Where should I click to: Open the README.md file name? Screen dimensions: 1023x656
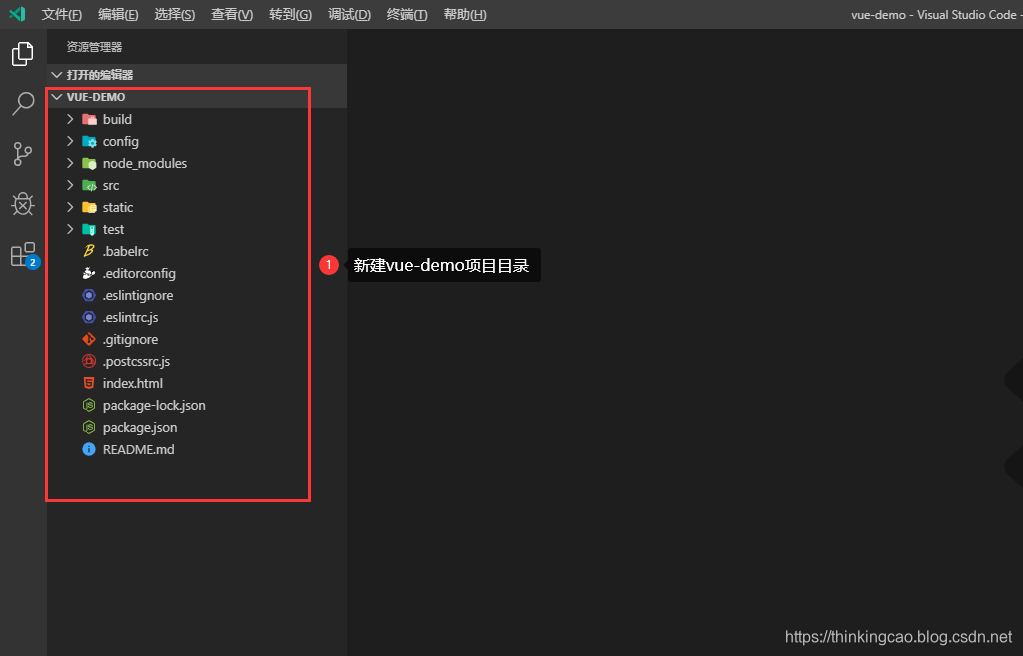(x=138, y=450)
